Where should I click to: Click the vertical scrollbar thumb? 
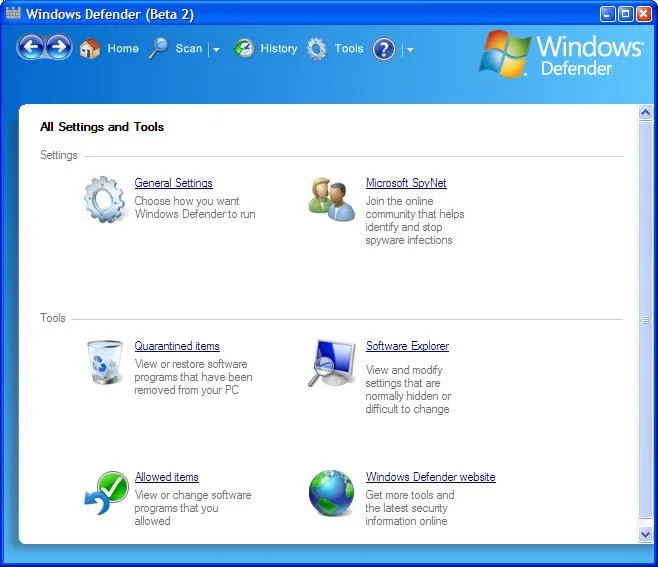tap(645, 320)
